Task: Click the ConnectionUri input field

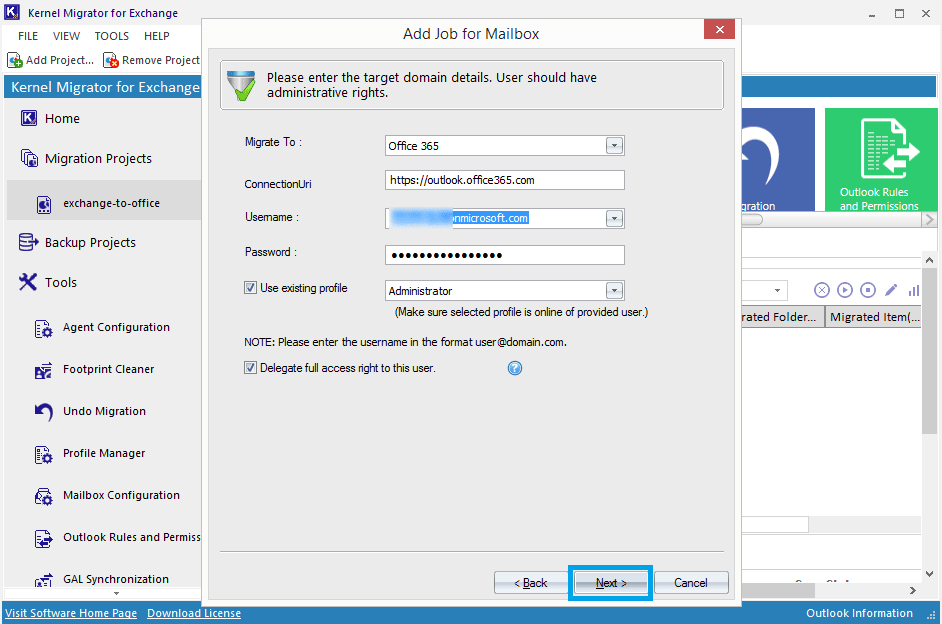Action: click(x=505, y=180)
